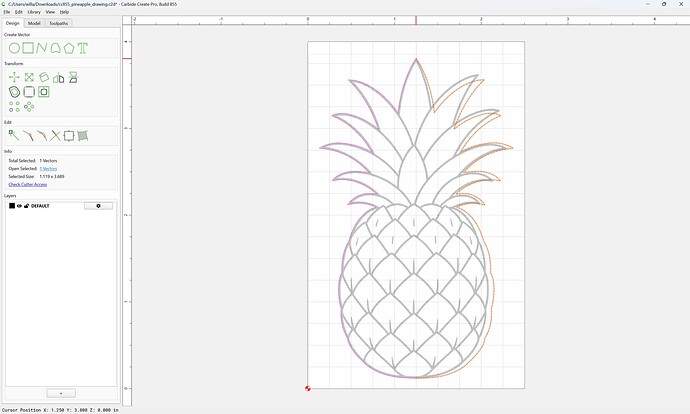Open the Library menu

coord(34,12)
